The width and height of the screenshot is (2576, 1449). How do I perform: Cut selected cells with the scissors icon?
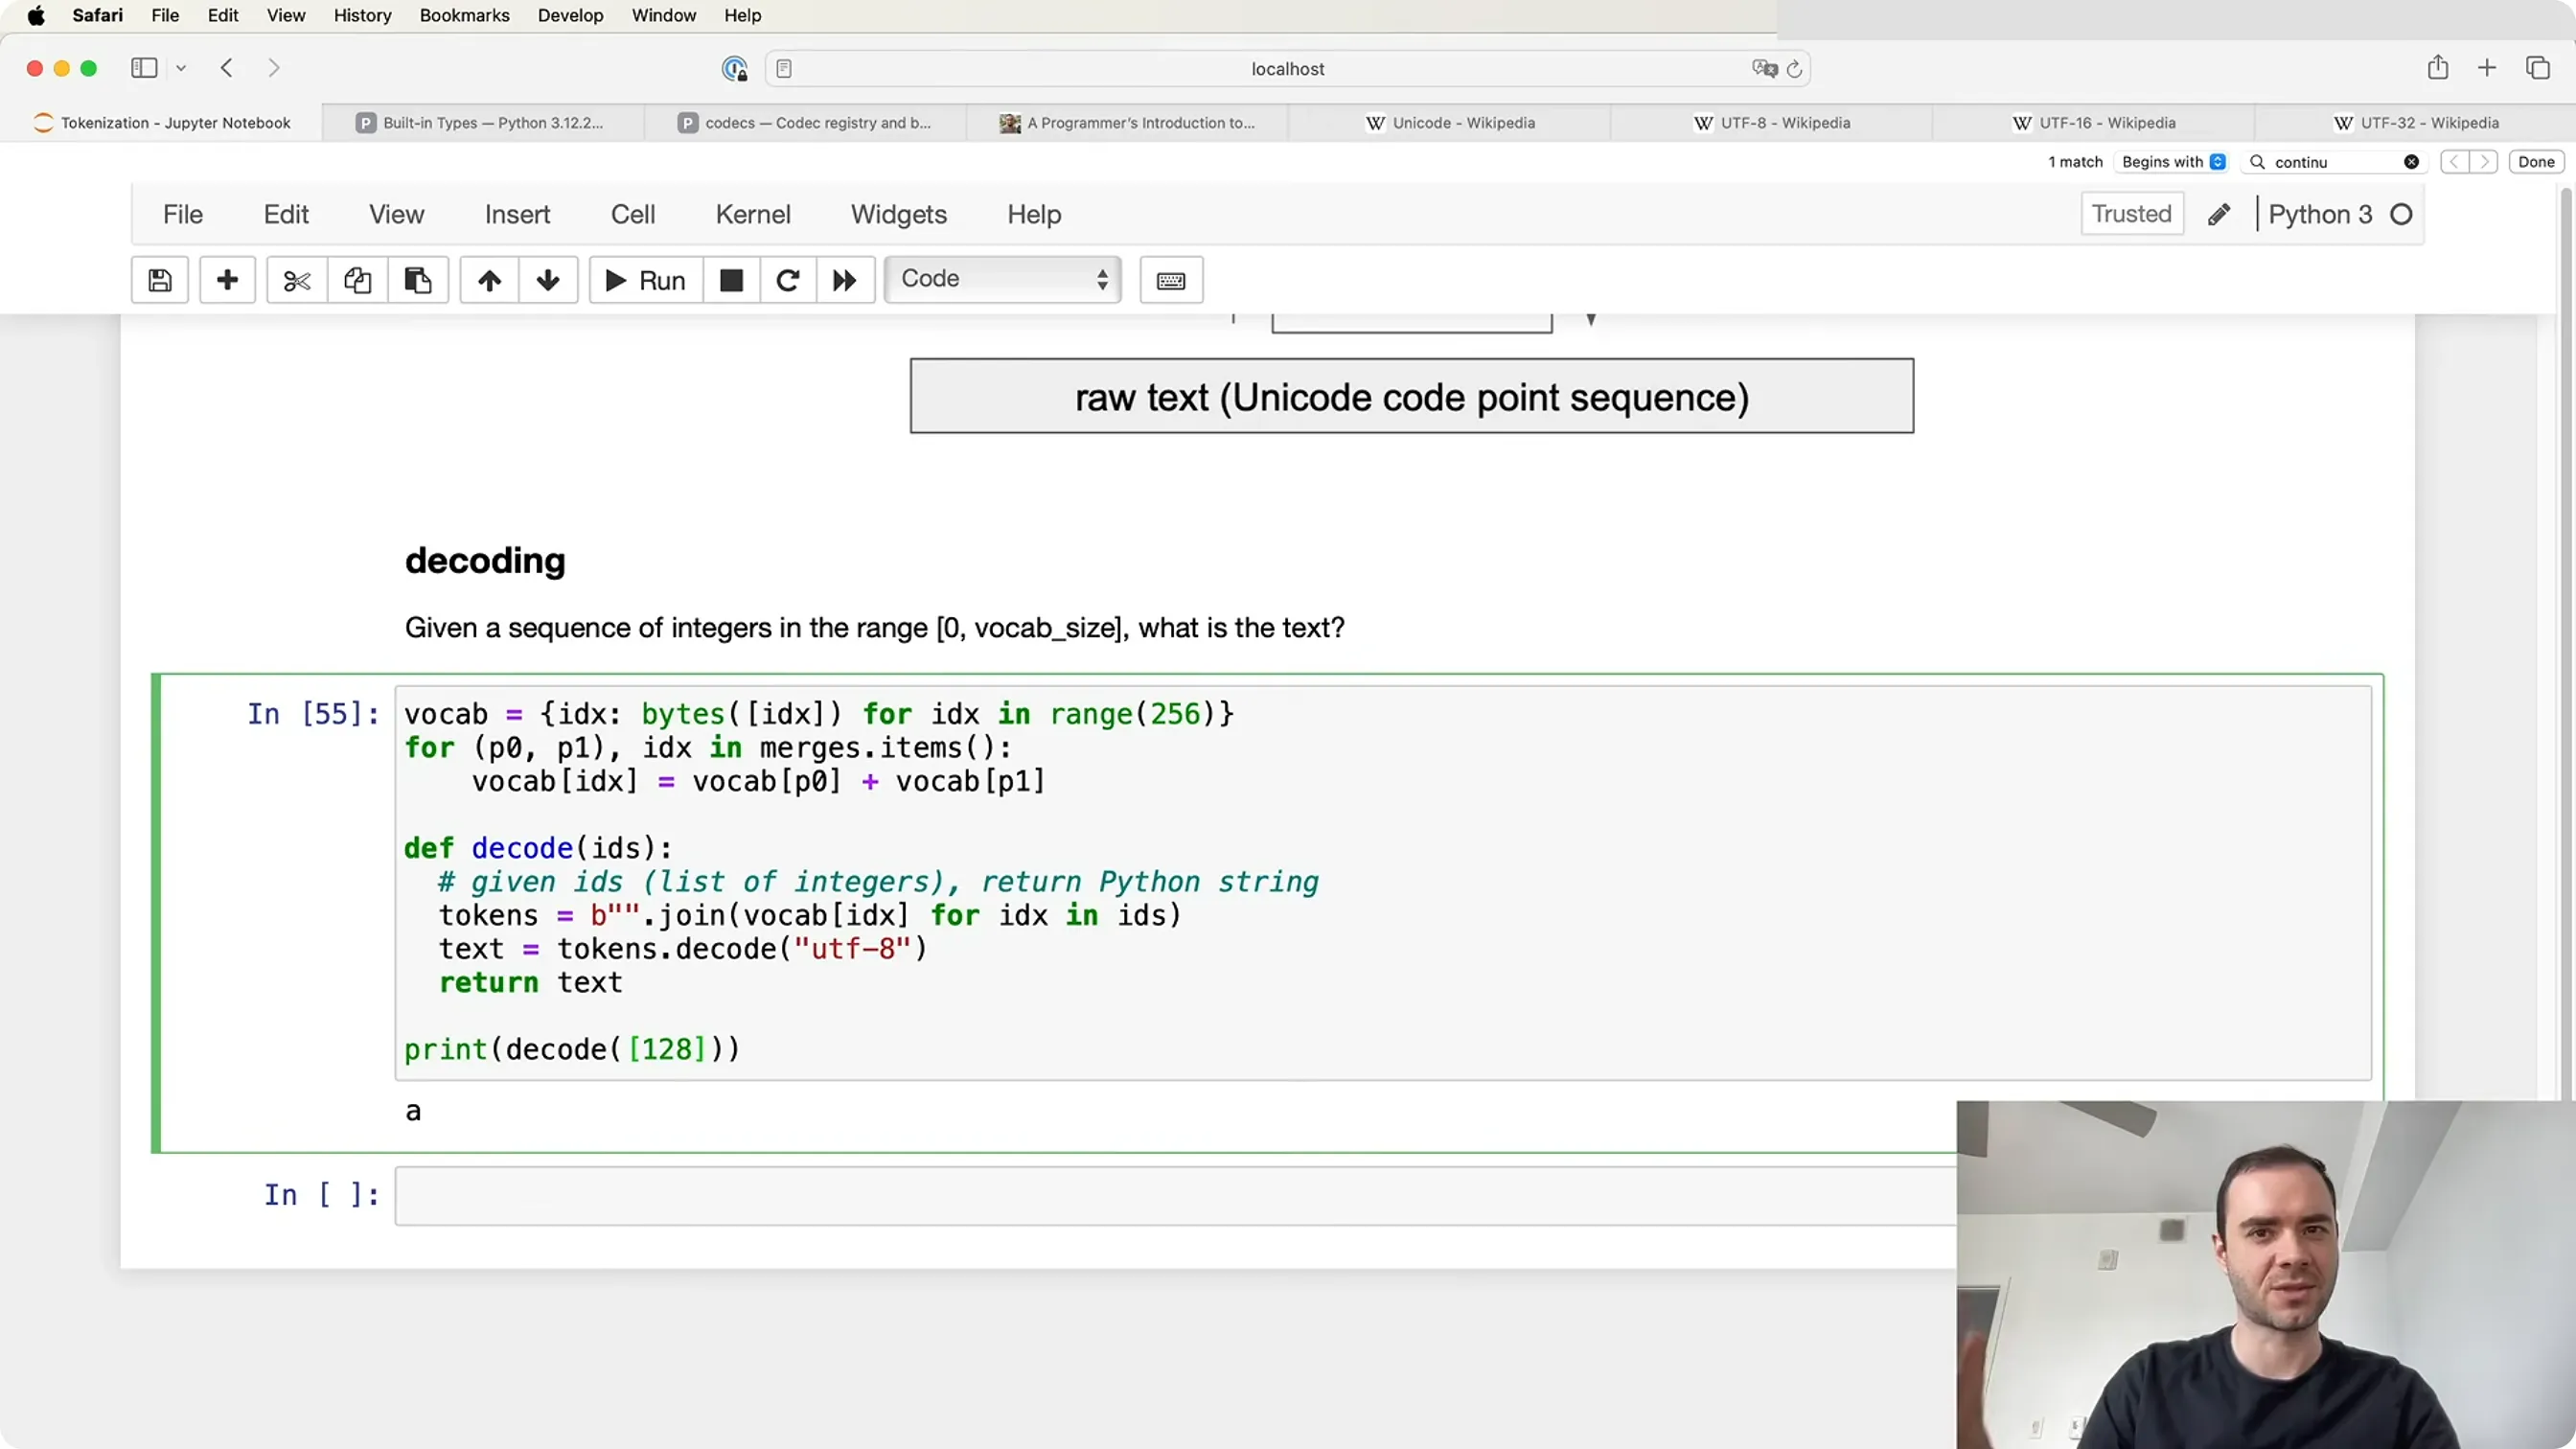click(297, 281)
